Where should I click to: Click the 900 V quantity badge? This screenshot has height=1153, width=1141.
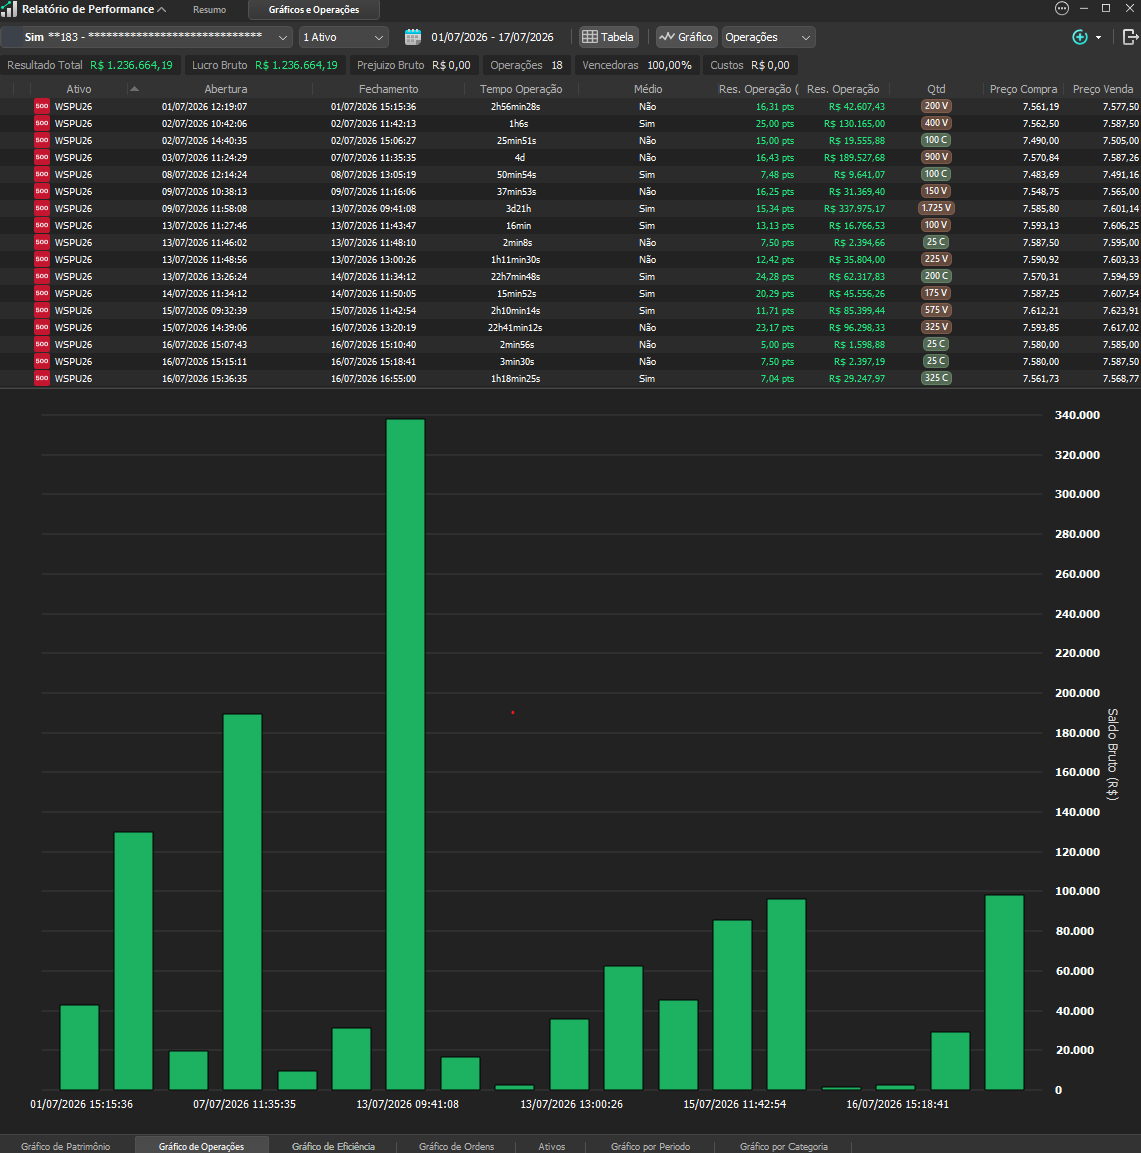tap(936, 157)
